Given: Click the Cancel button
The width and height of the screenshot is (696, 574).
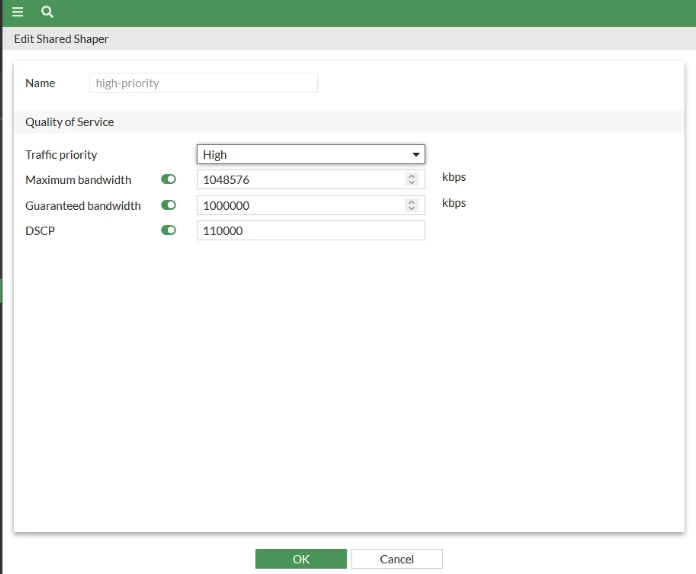Looking at the screenshot, I should (x=397, y=559).
